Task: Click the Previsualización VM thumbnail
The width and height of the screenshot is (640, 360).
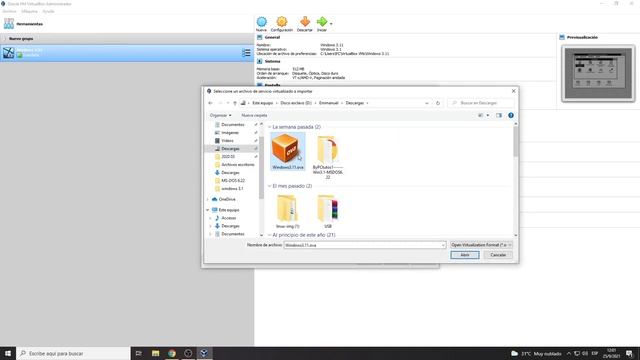Action: click(x=598, y=73)
